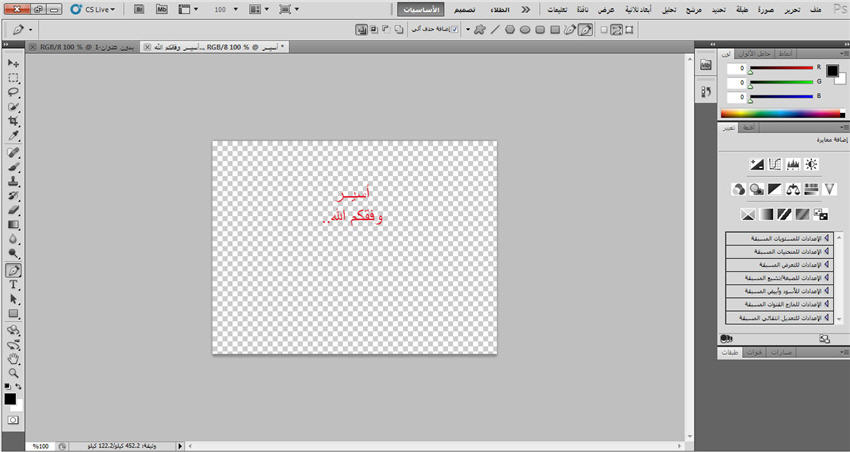The image size is (850, 452).
Task: Choose Ellipse shape in options bar
Action: (525, 30)
